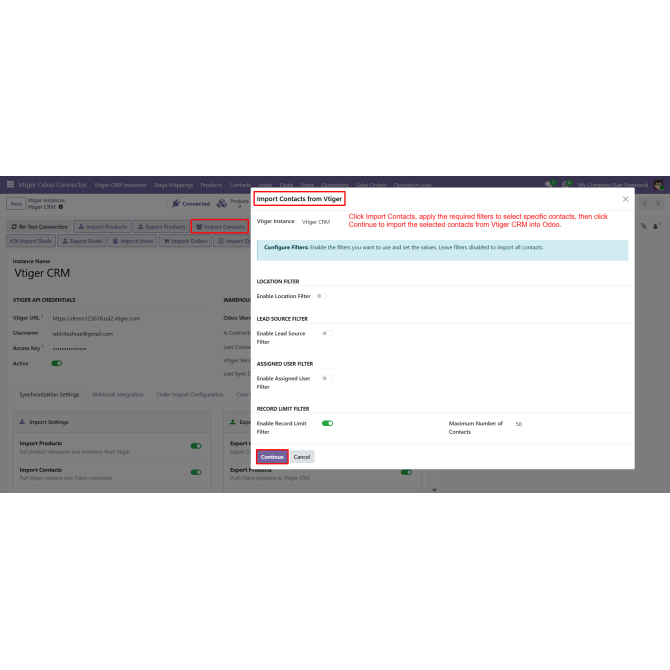
Task: Edit Maximum Number of Contacts value 50
Action: pos(519,424)
